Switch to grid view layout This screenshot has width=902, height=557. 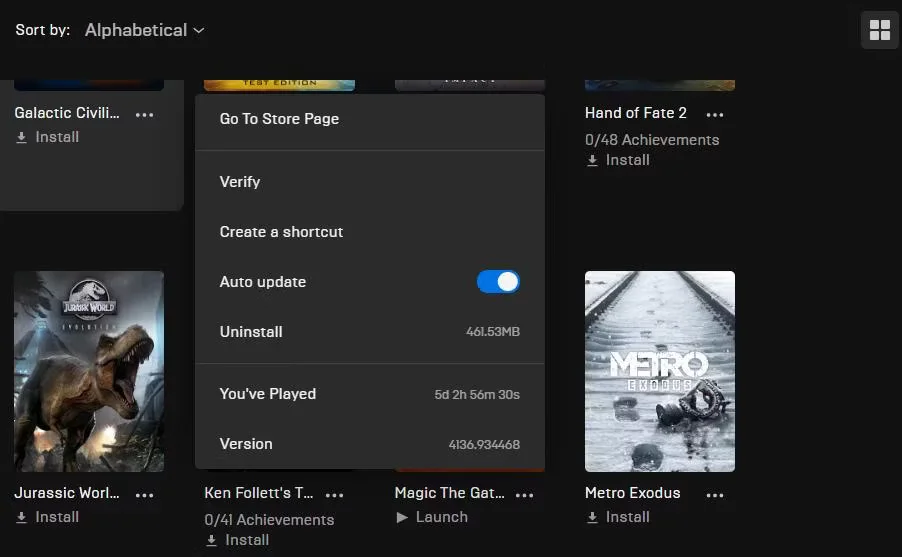tap(880, 30)
